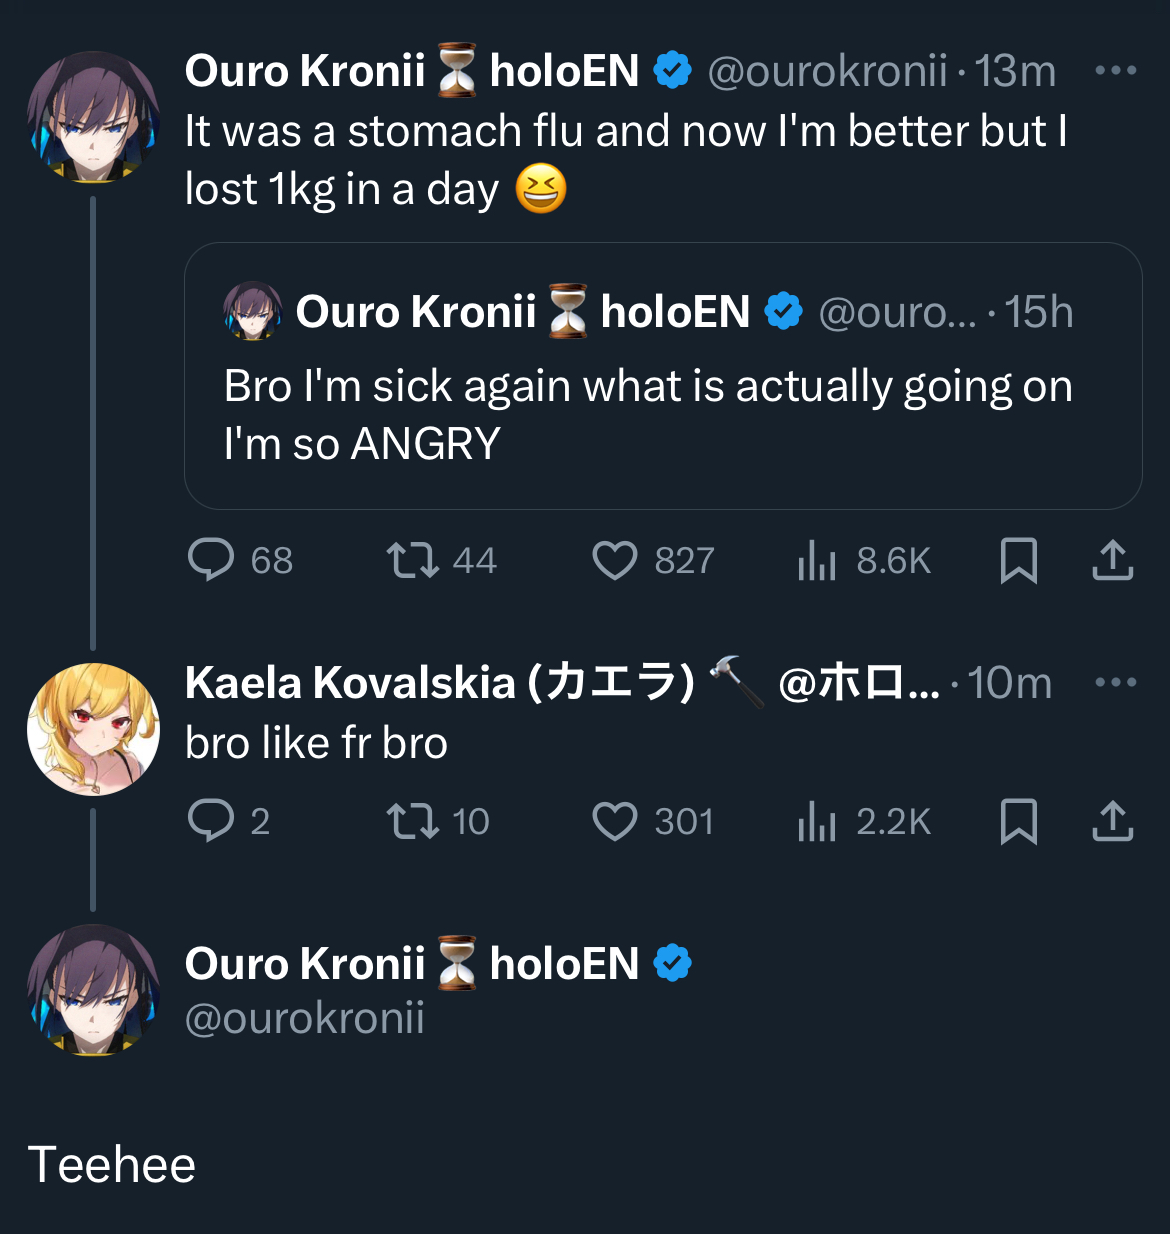The height and width of the screenshot is (1234, 1170).
Task: Bookmark Kaela Kovalskia's reply
Action: click(x=1018, y=821)
